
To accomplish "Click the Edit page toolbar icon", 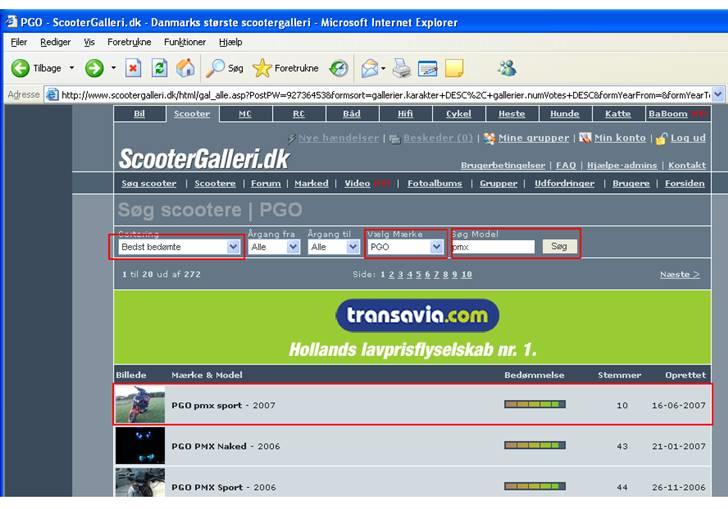I will 428,68.
